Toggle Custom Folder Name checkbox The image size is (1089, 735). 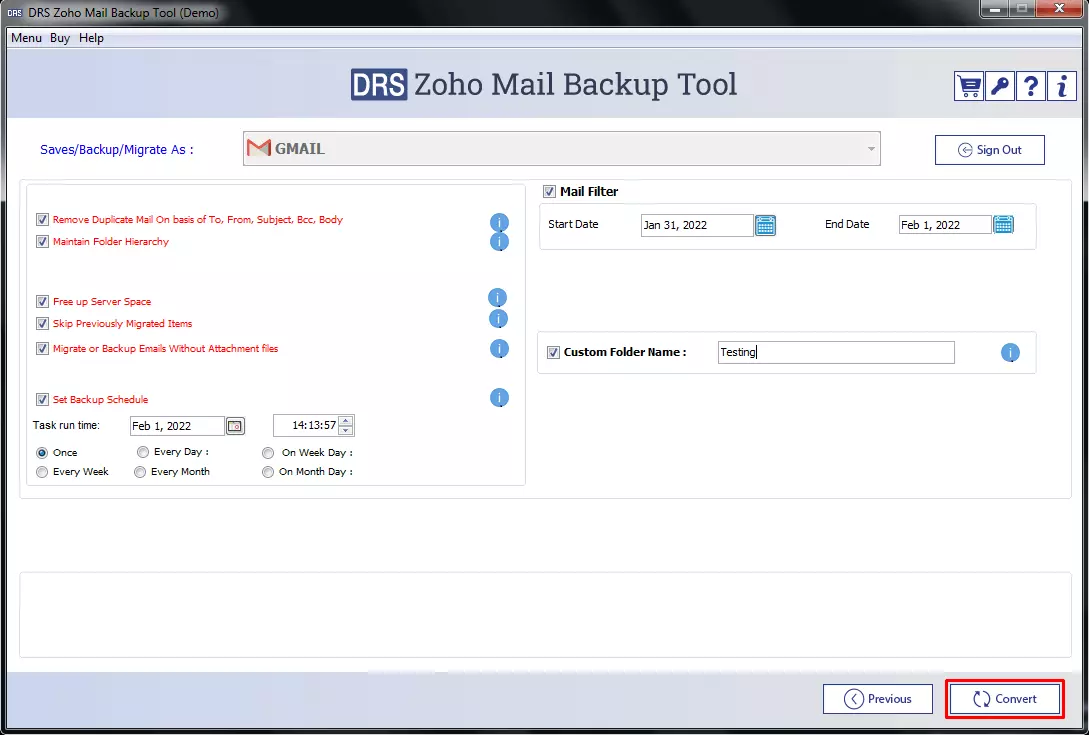[553, 352]
